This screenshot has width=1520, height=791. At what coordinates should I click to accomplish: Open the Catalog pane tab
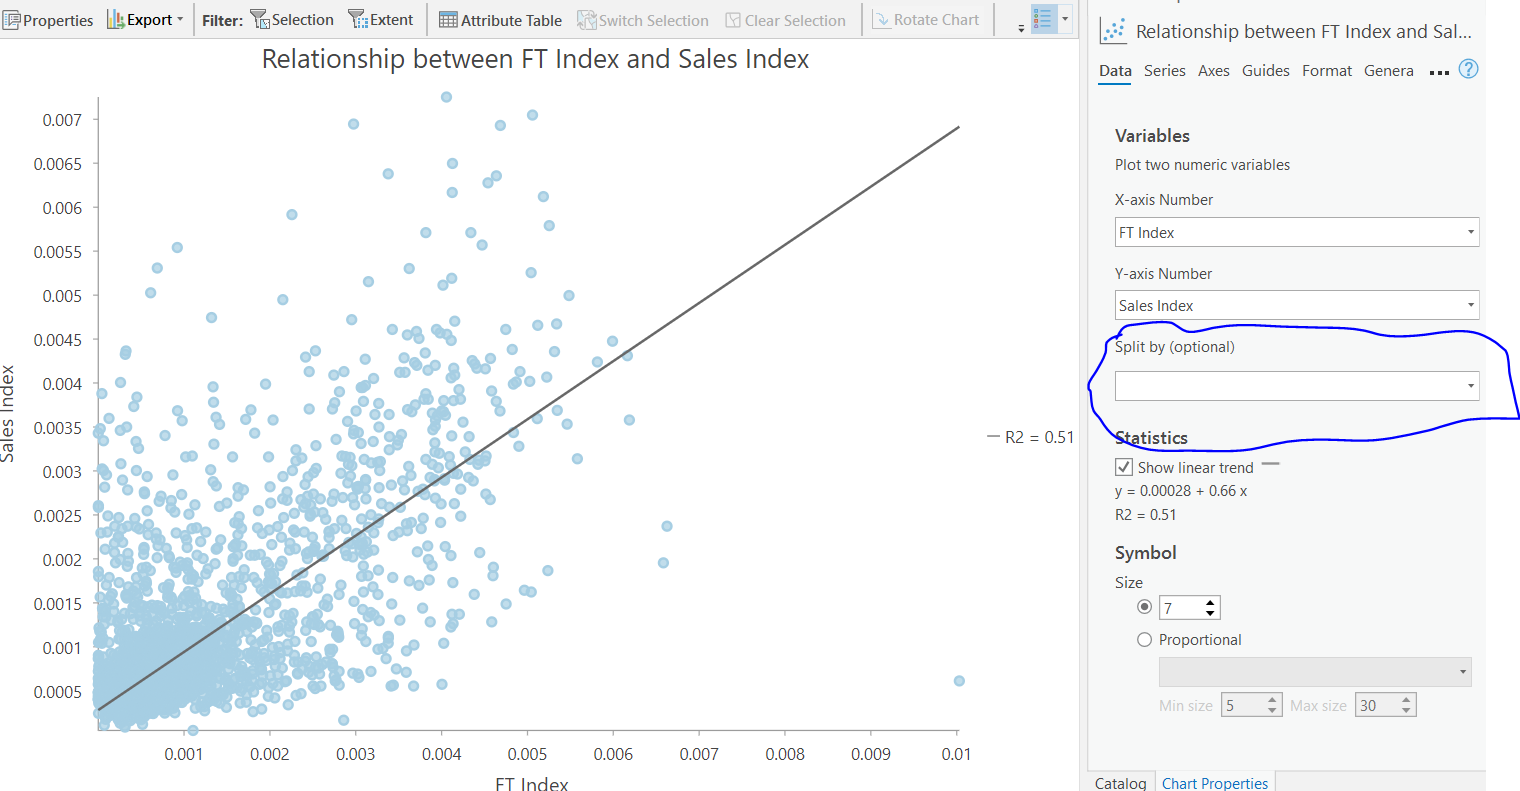[x=1120, y=782]
